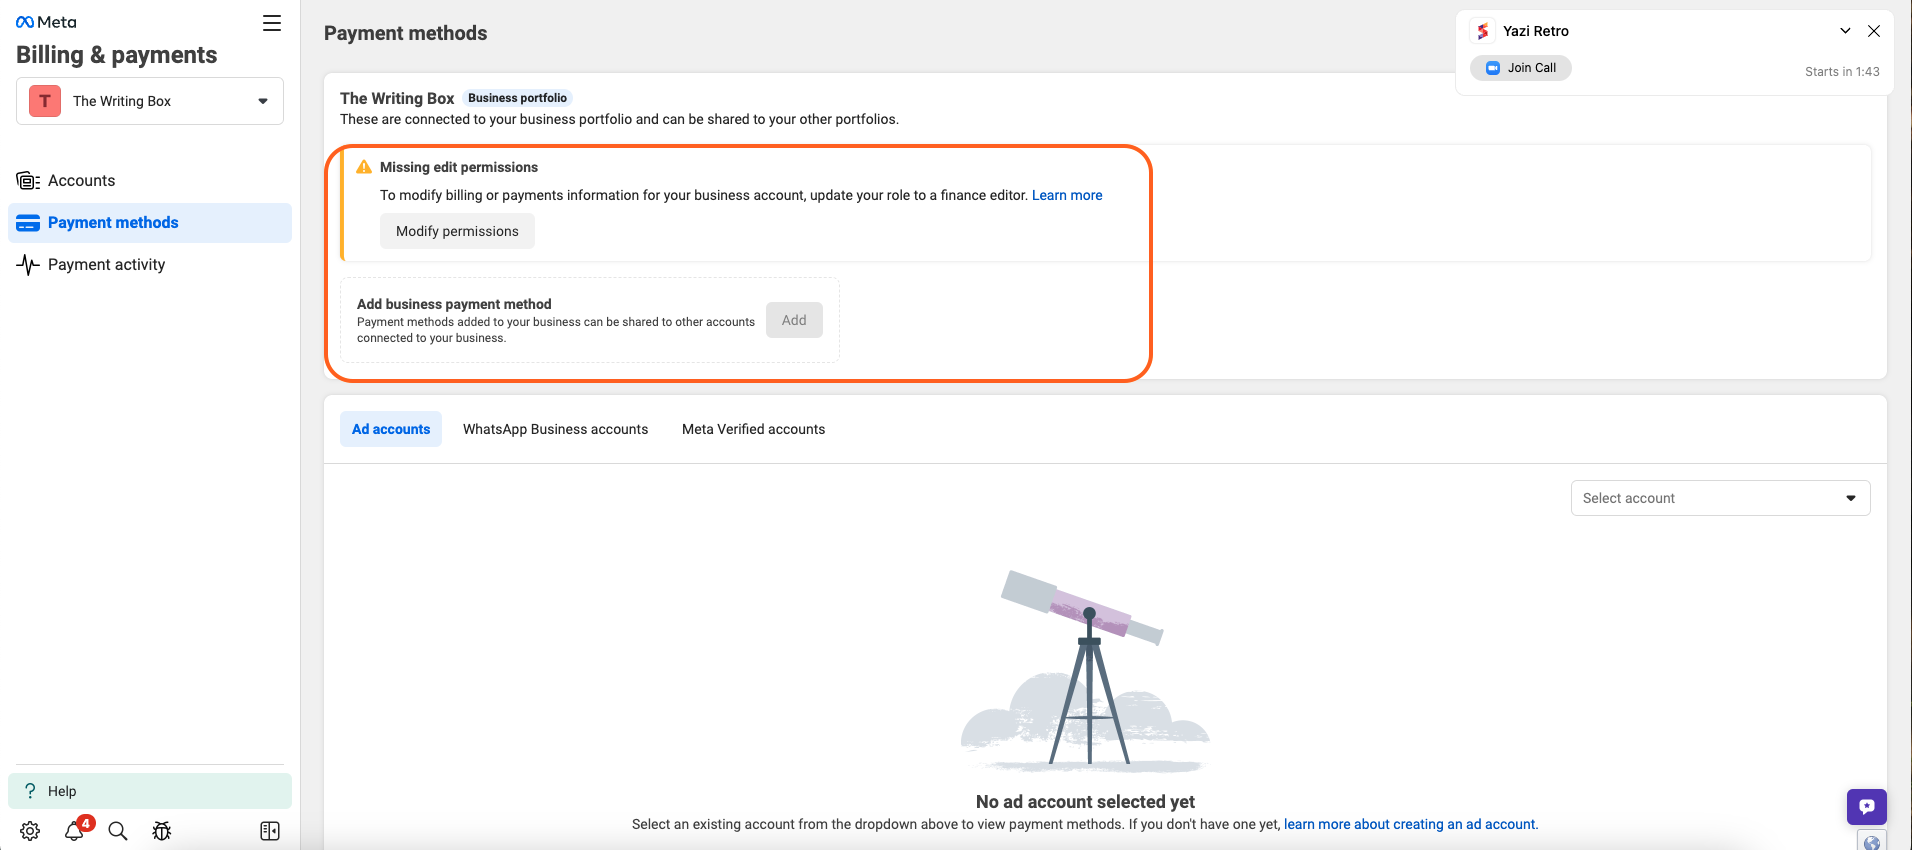Open the chat support bubble icon
This screenshot has width=1912, height=850.
(x=1866, y=806)
